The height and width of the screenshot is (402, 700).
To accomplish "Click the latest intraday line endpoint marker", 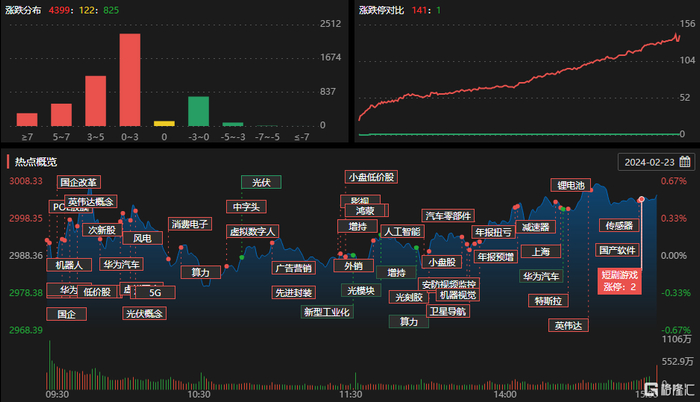I will (641, 199).
